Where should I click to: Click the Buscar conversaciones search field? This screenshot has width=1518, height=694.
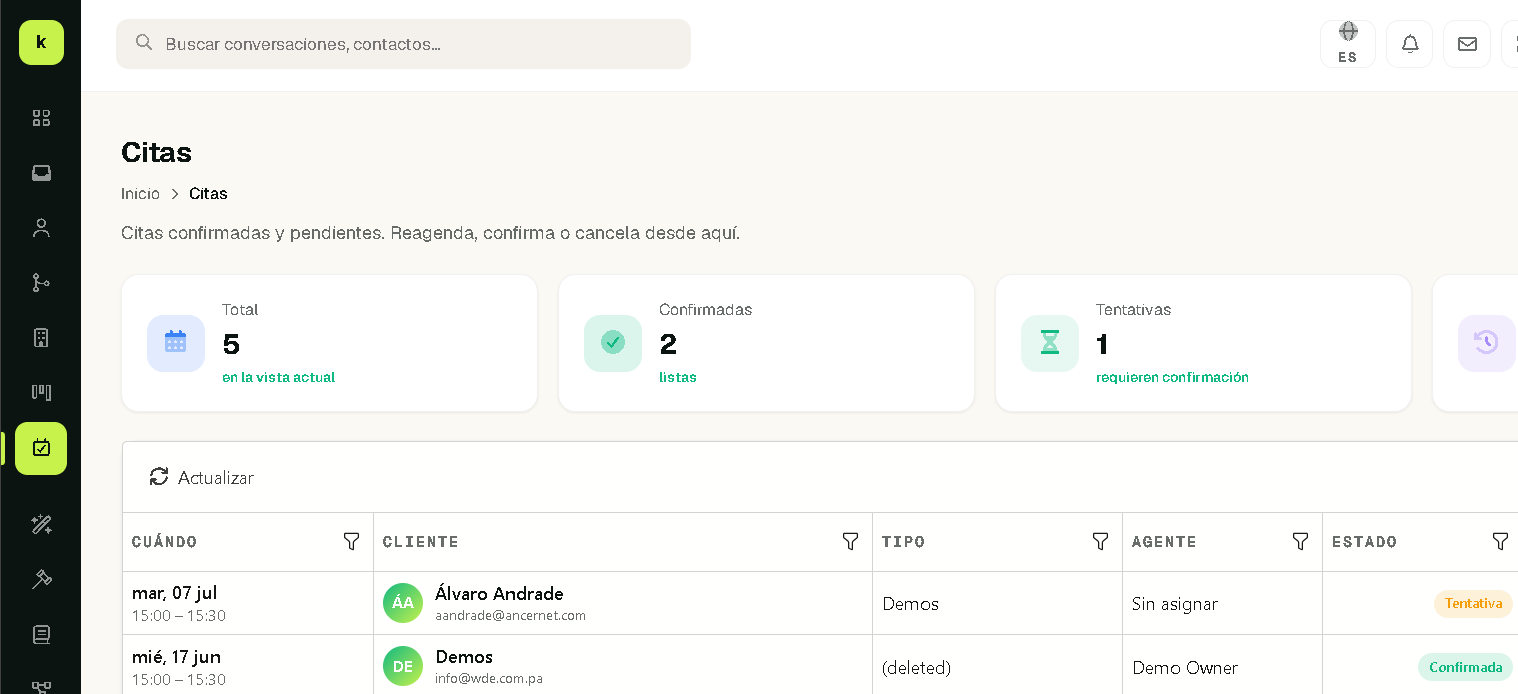click(x=403, y=44)
